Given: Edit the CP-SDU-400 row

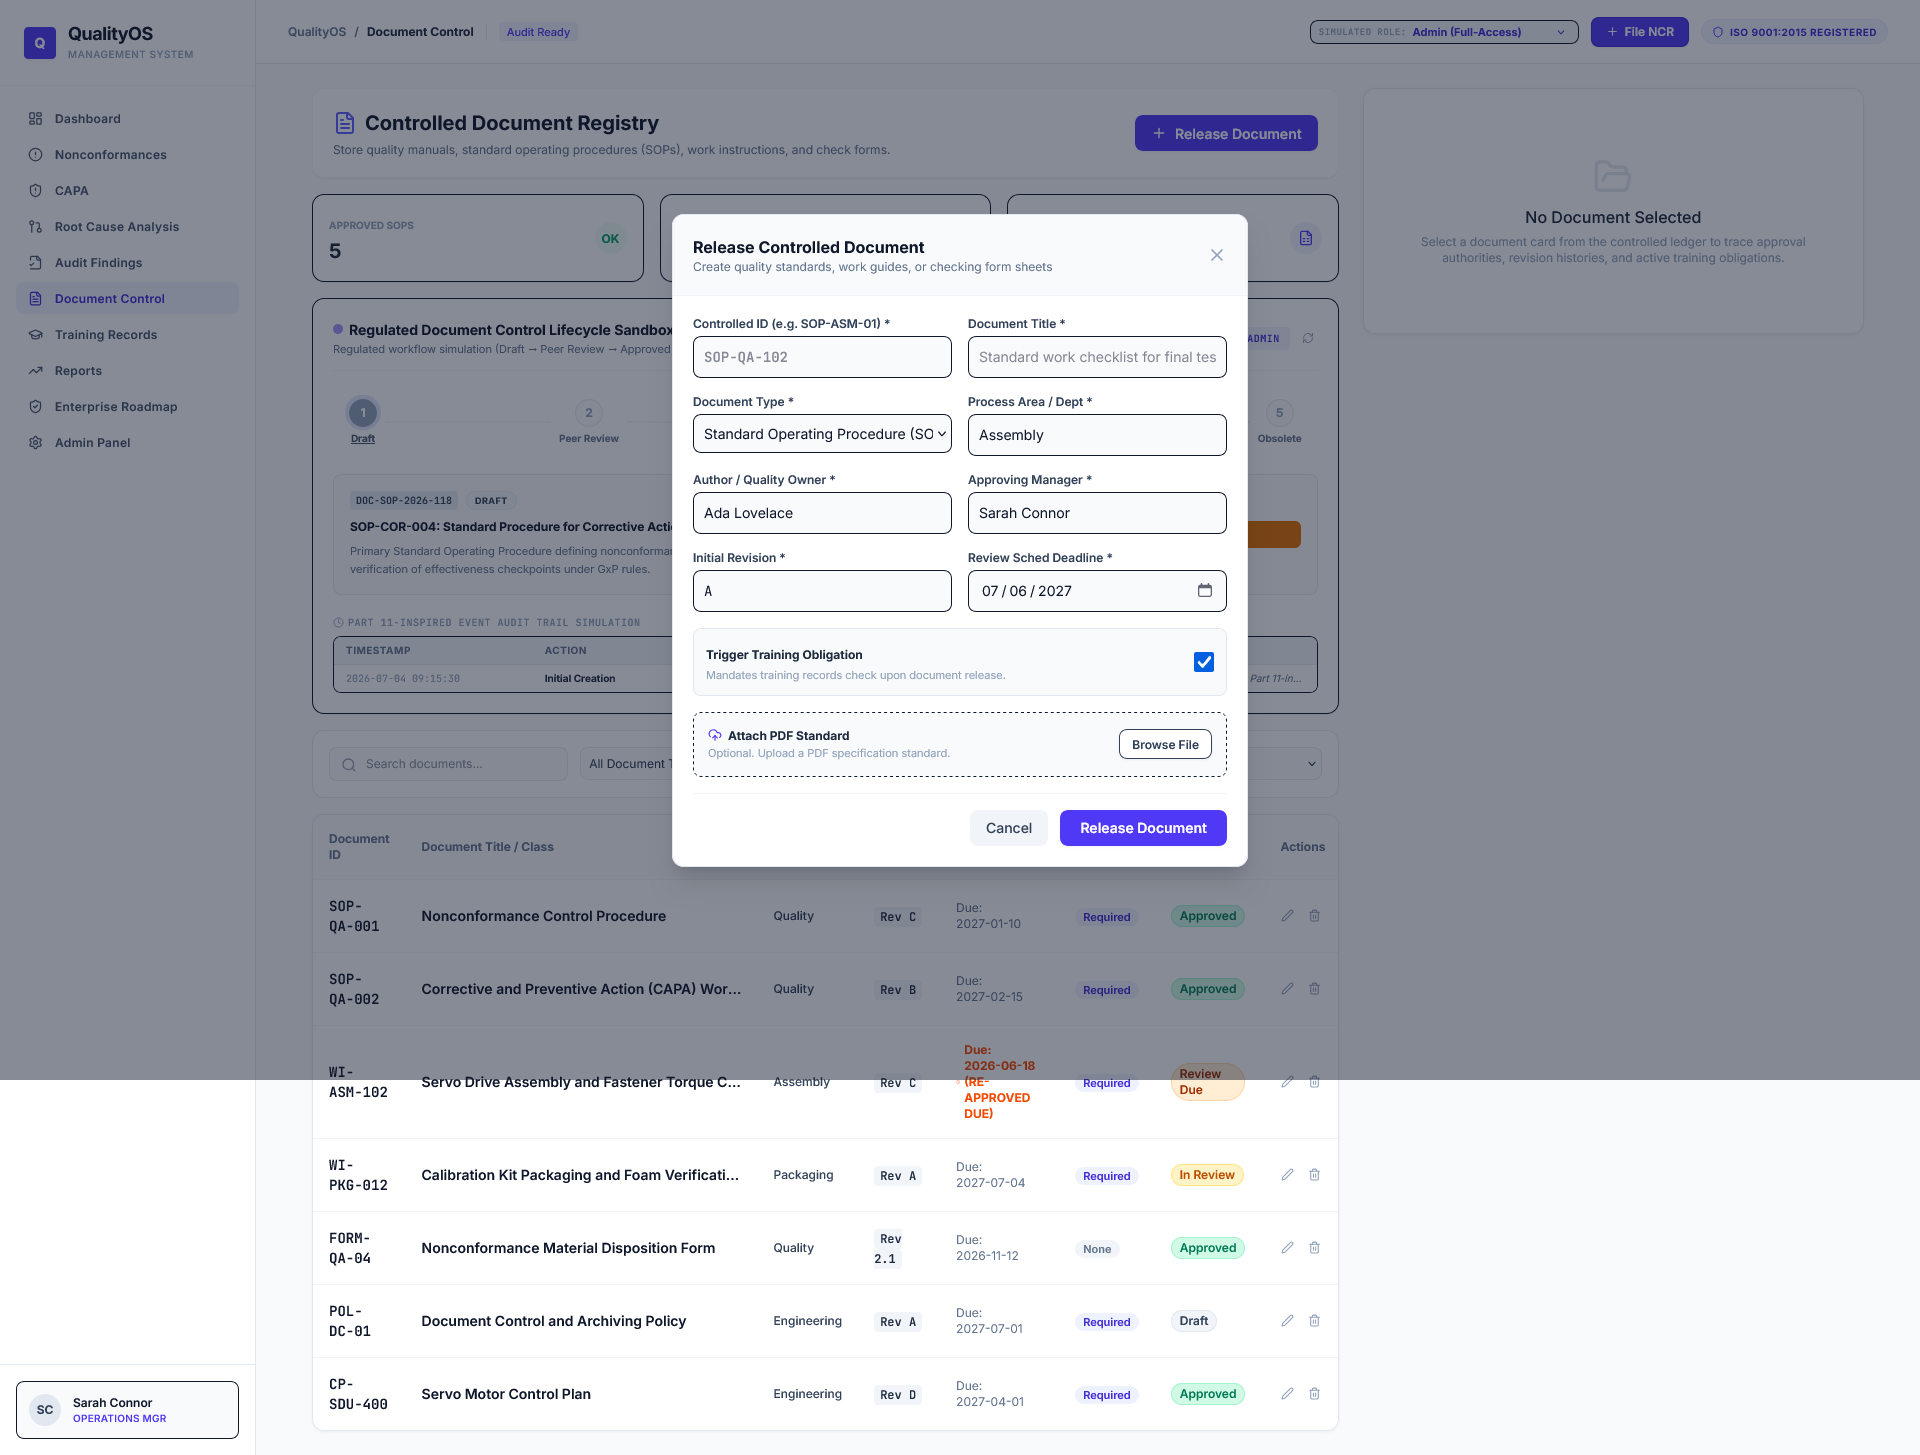Looking at the screenshot, I should (1288, 1394).
